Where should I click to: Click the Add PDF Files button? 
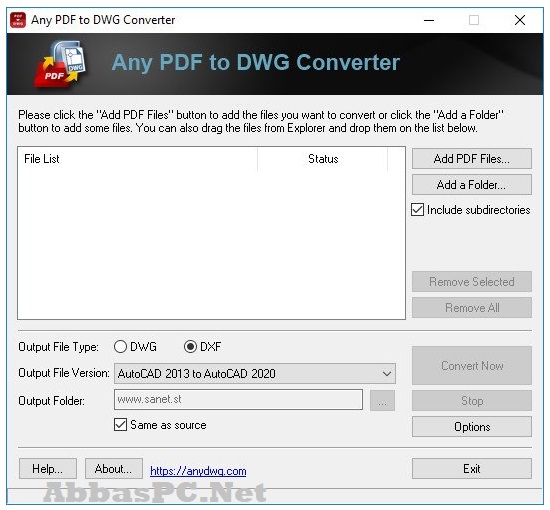point(471,159)
